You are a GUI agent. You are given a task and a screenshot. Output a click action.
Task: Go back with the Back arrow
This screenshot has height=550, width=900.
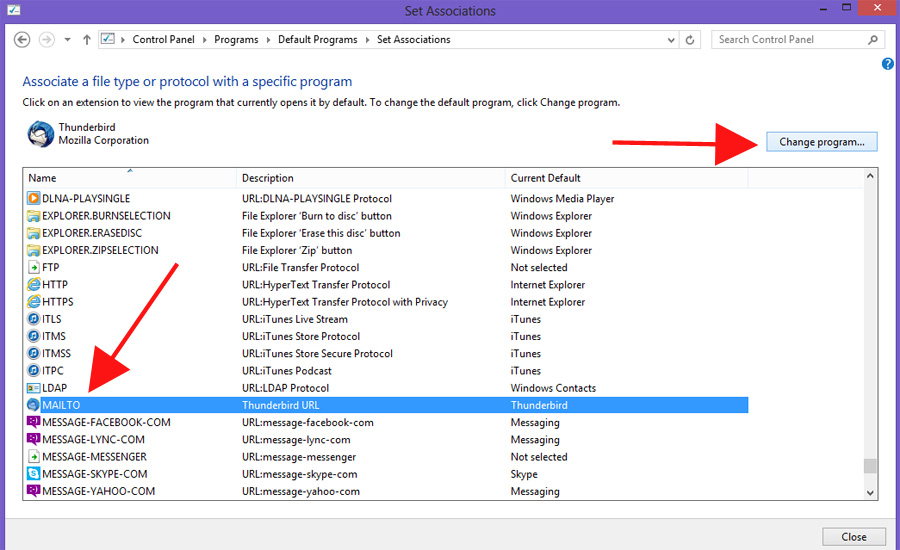[22, 40]
